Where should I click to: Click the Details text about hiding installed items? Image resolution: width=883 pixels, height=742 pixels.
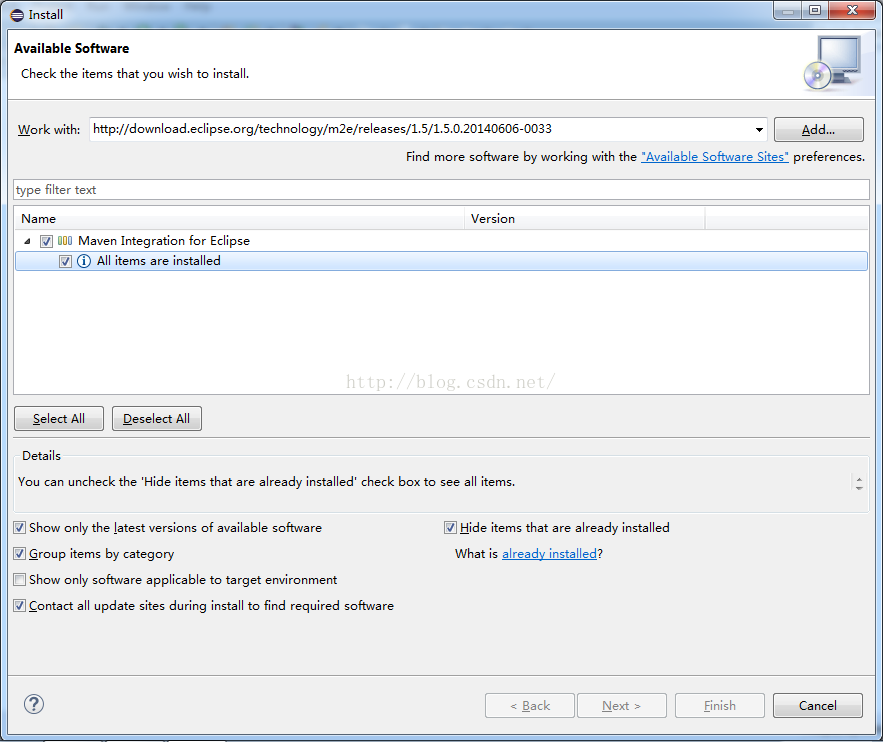click(x=266, y=482)
